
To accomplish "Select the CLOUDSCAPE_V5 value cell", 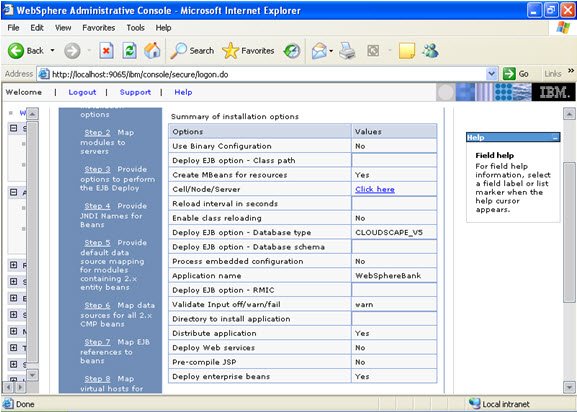I will pos(394,232).
